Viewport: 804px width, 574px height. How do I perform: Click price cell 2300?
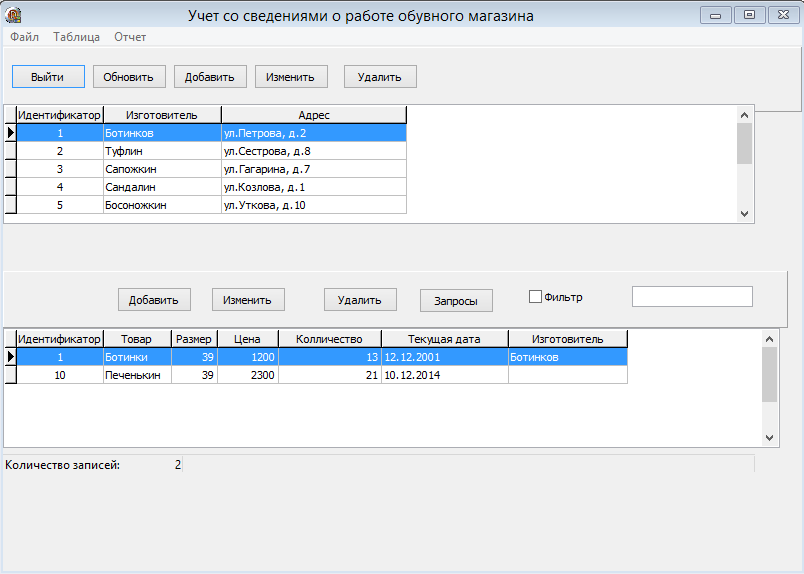click(x=248, y=375)
